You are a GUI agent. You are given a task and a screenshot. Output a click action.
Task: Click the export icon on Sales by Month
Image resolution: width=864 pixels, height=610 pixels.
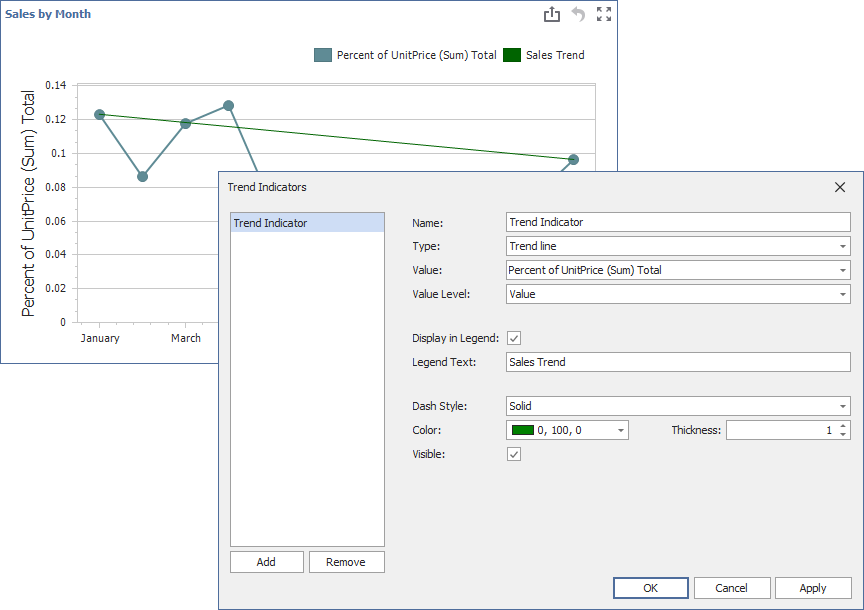[551, 14]
